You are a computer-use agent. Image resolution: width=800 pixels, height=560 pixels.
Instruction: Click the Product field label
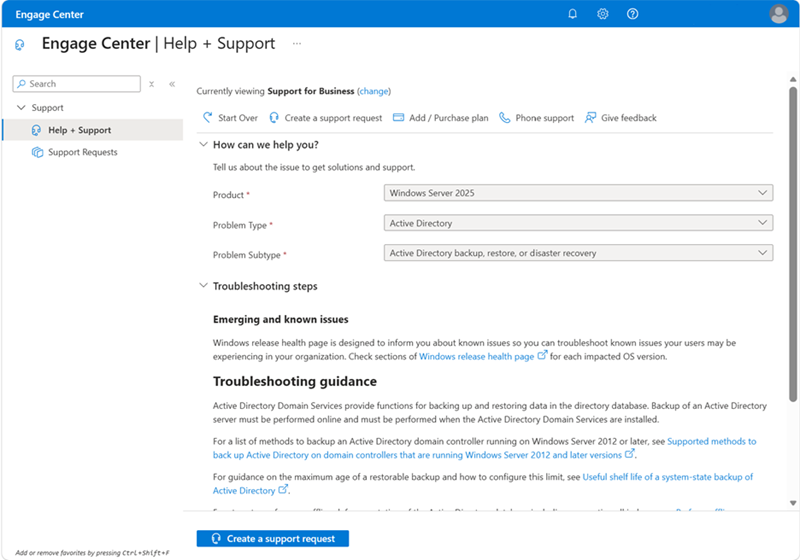228,195
